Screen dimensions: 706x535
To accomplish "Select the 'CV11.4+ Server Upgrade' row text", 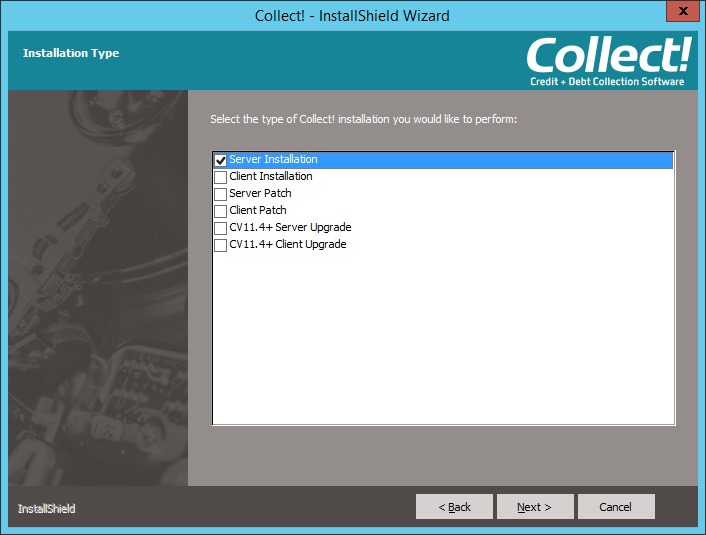I will (290, 227).
